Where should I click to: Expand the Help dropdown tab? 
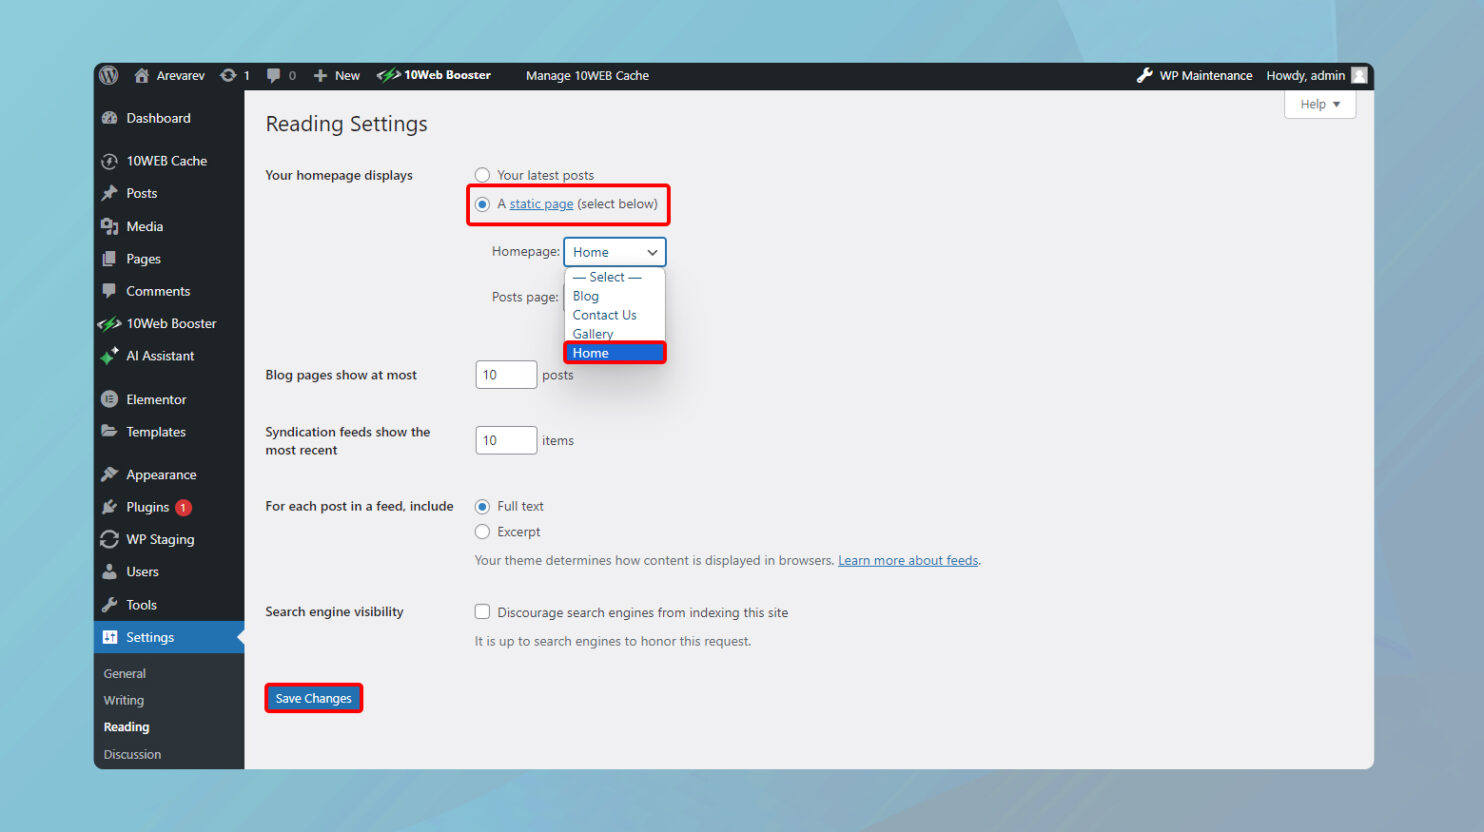coord(1320,104)
